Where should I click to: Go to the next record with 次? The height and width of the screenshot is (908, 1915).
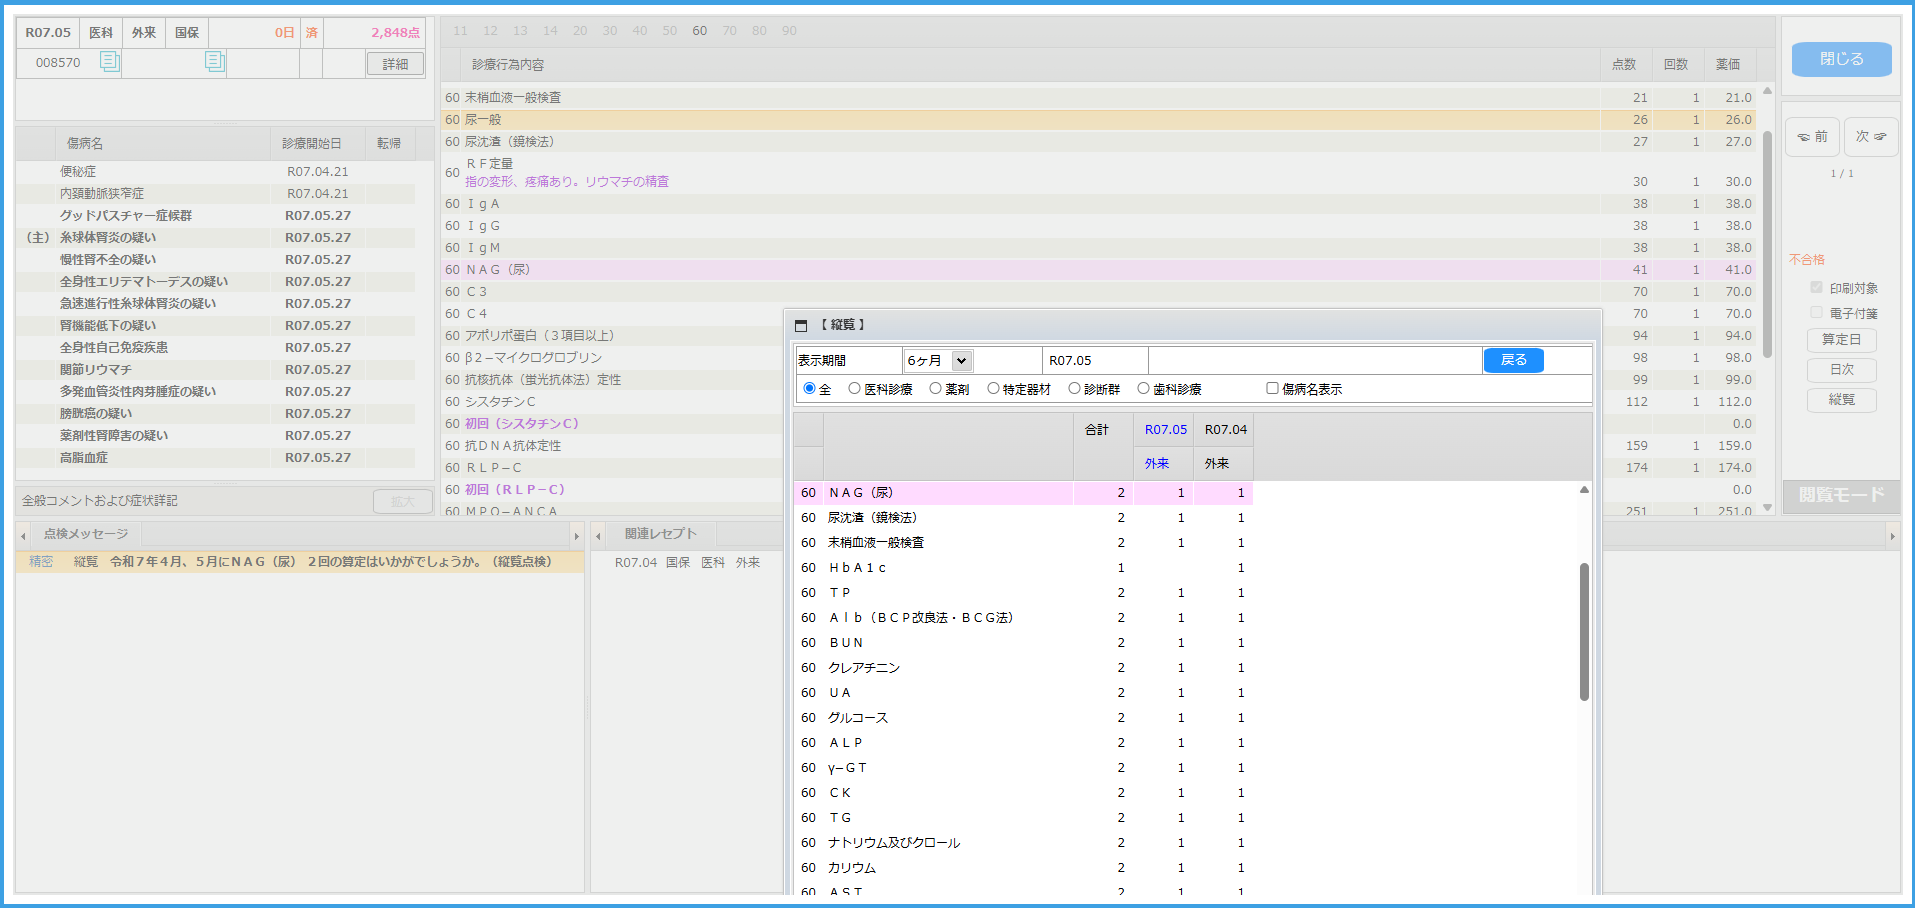1870,136
